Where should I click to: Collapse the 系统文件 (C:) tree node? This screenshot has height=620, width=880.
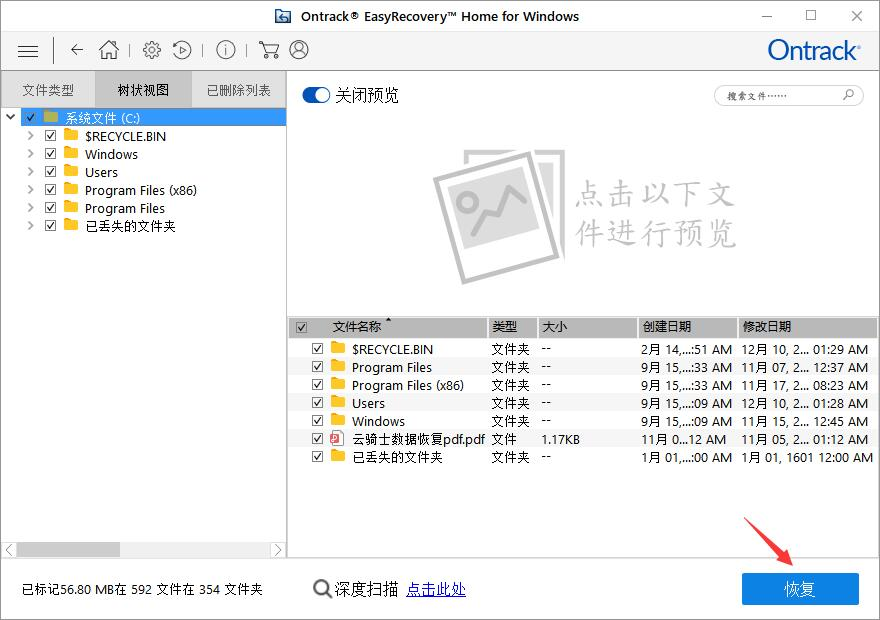coord(11,117)
